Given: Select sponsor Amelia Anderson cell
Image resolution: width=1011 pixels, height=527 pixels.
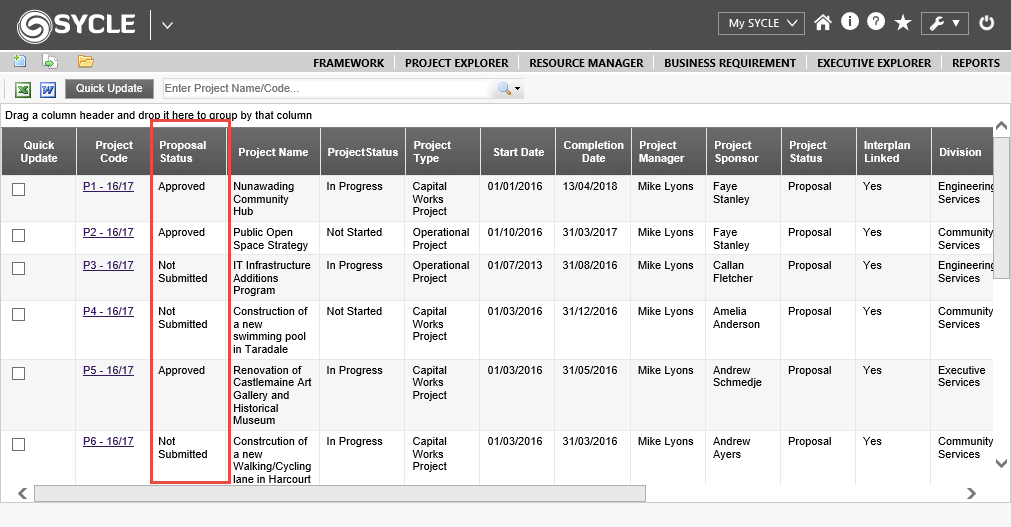Looking at the screenshot, I should 743,330.
